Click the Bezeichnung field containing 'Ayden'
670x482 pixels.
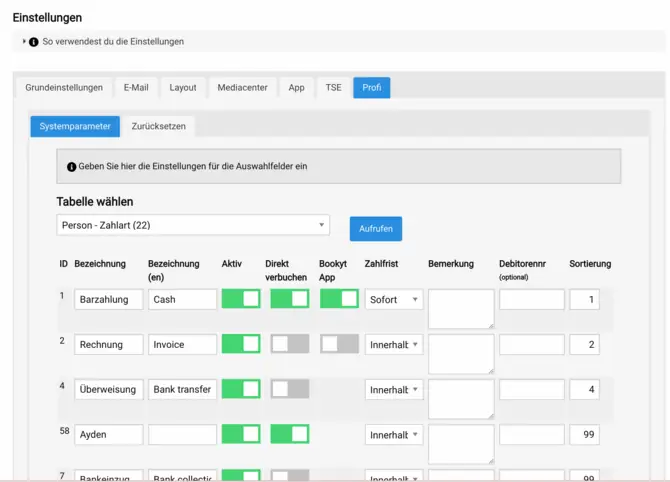tap(109, 435)
